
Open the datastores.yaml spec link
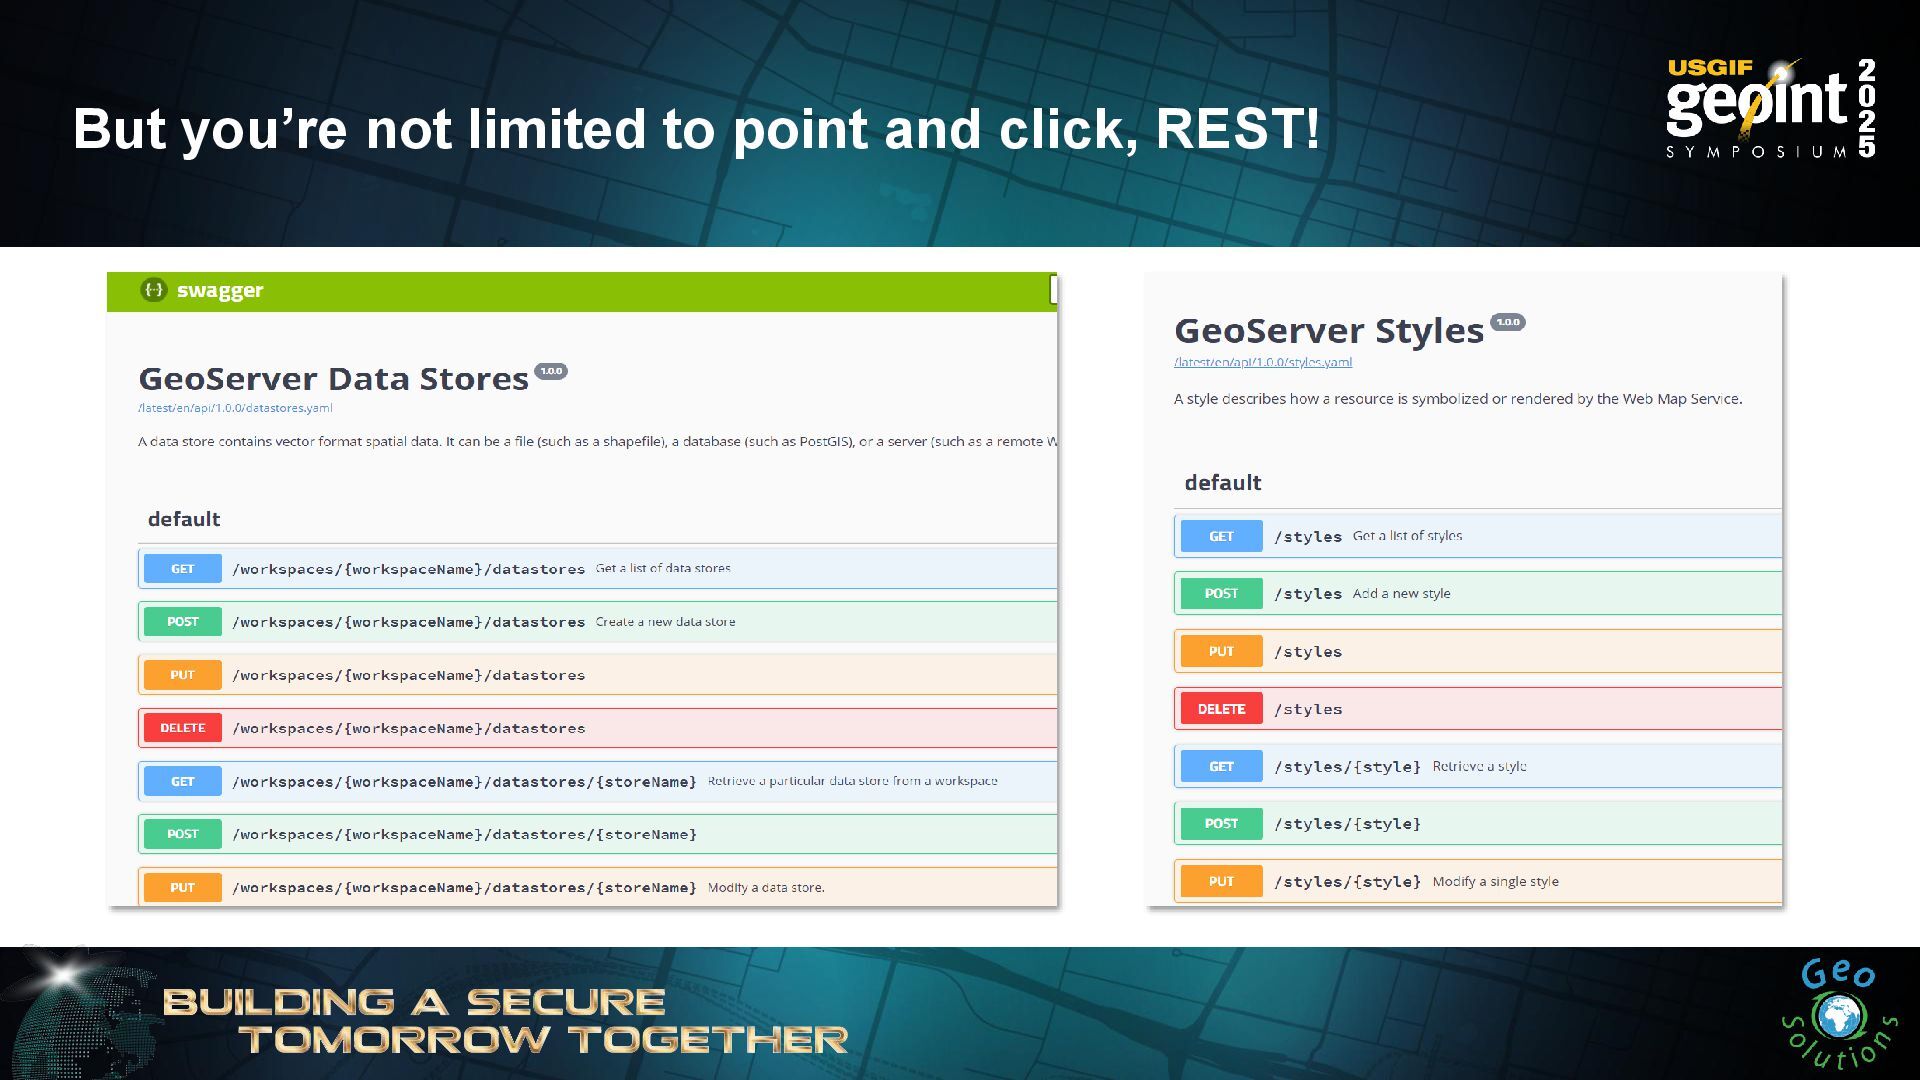point(235,408)
